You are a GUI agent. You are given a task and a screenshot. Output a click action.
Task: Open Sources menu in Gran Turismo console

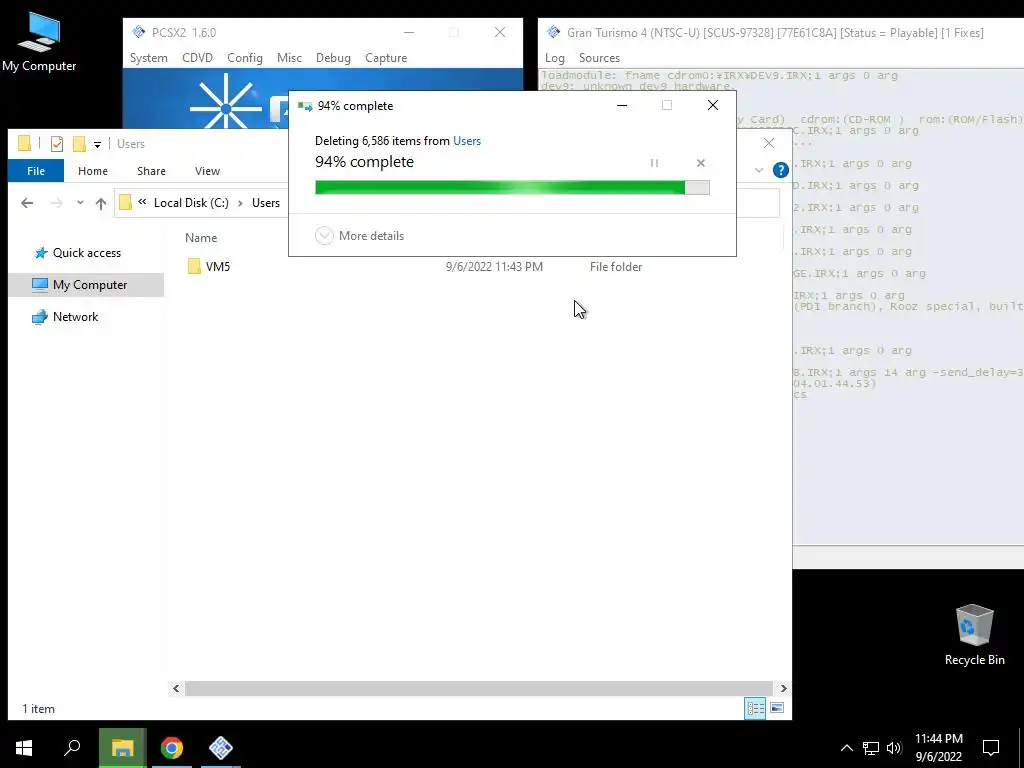599,57
